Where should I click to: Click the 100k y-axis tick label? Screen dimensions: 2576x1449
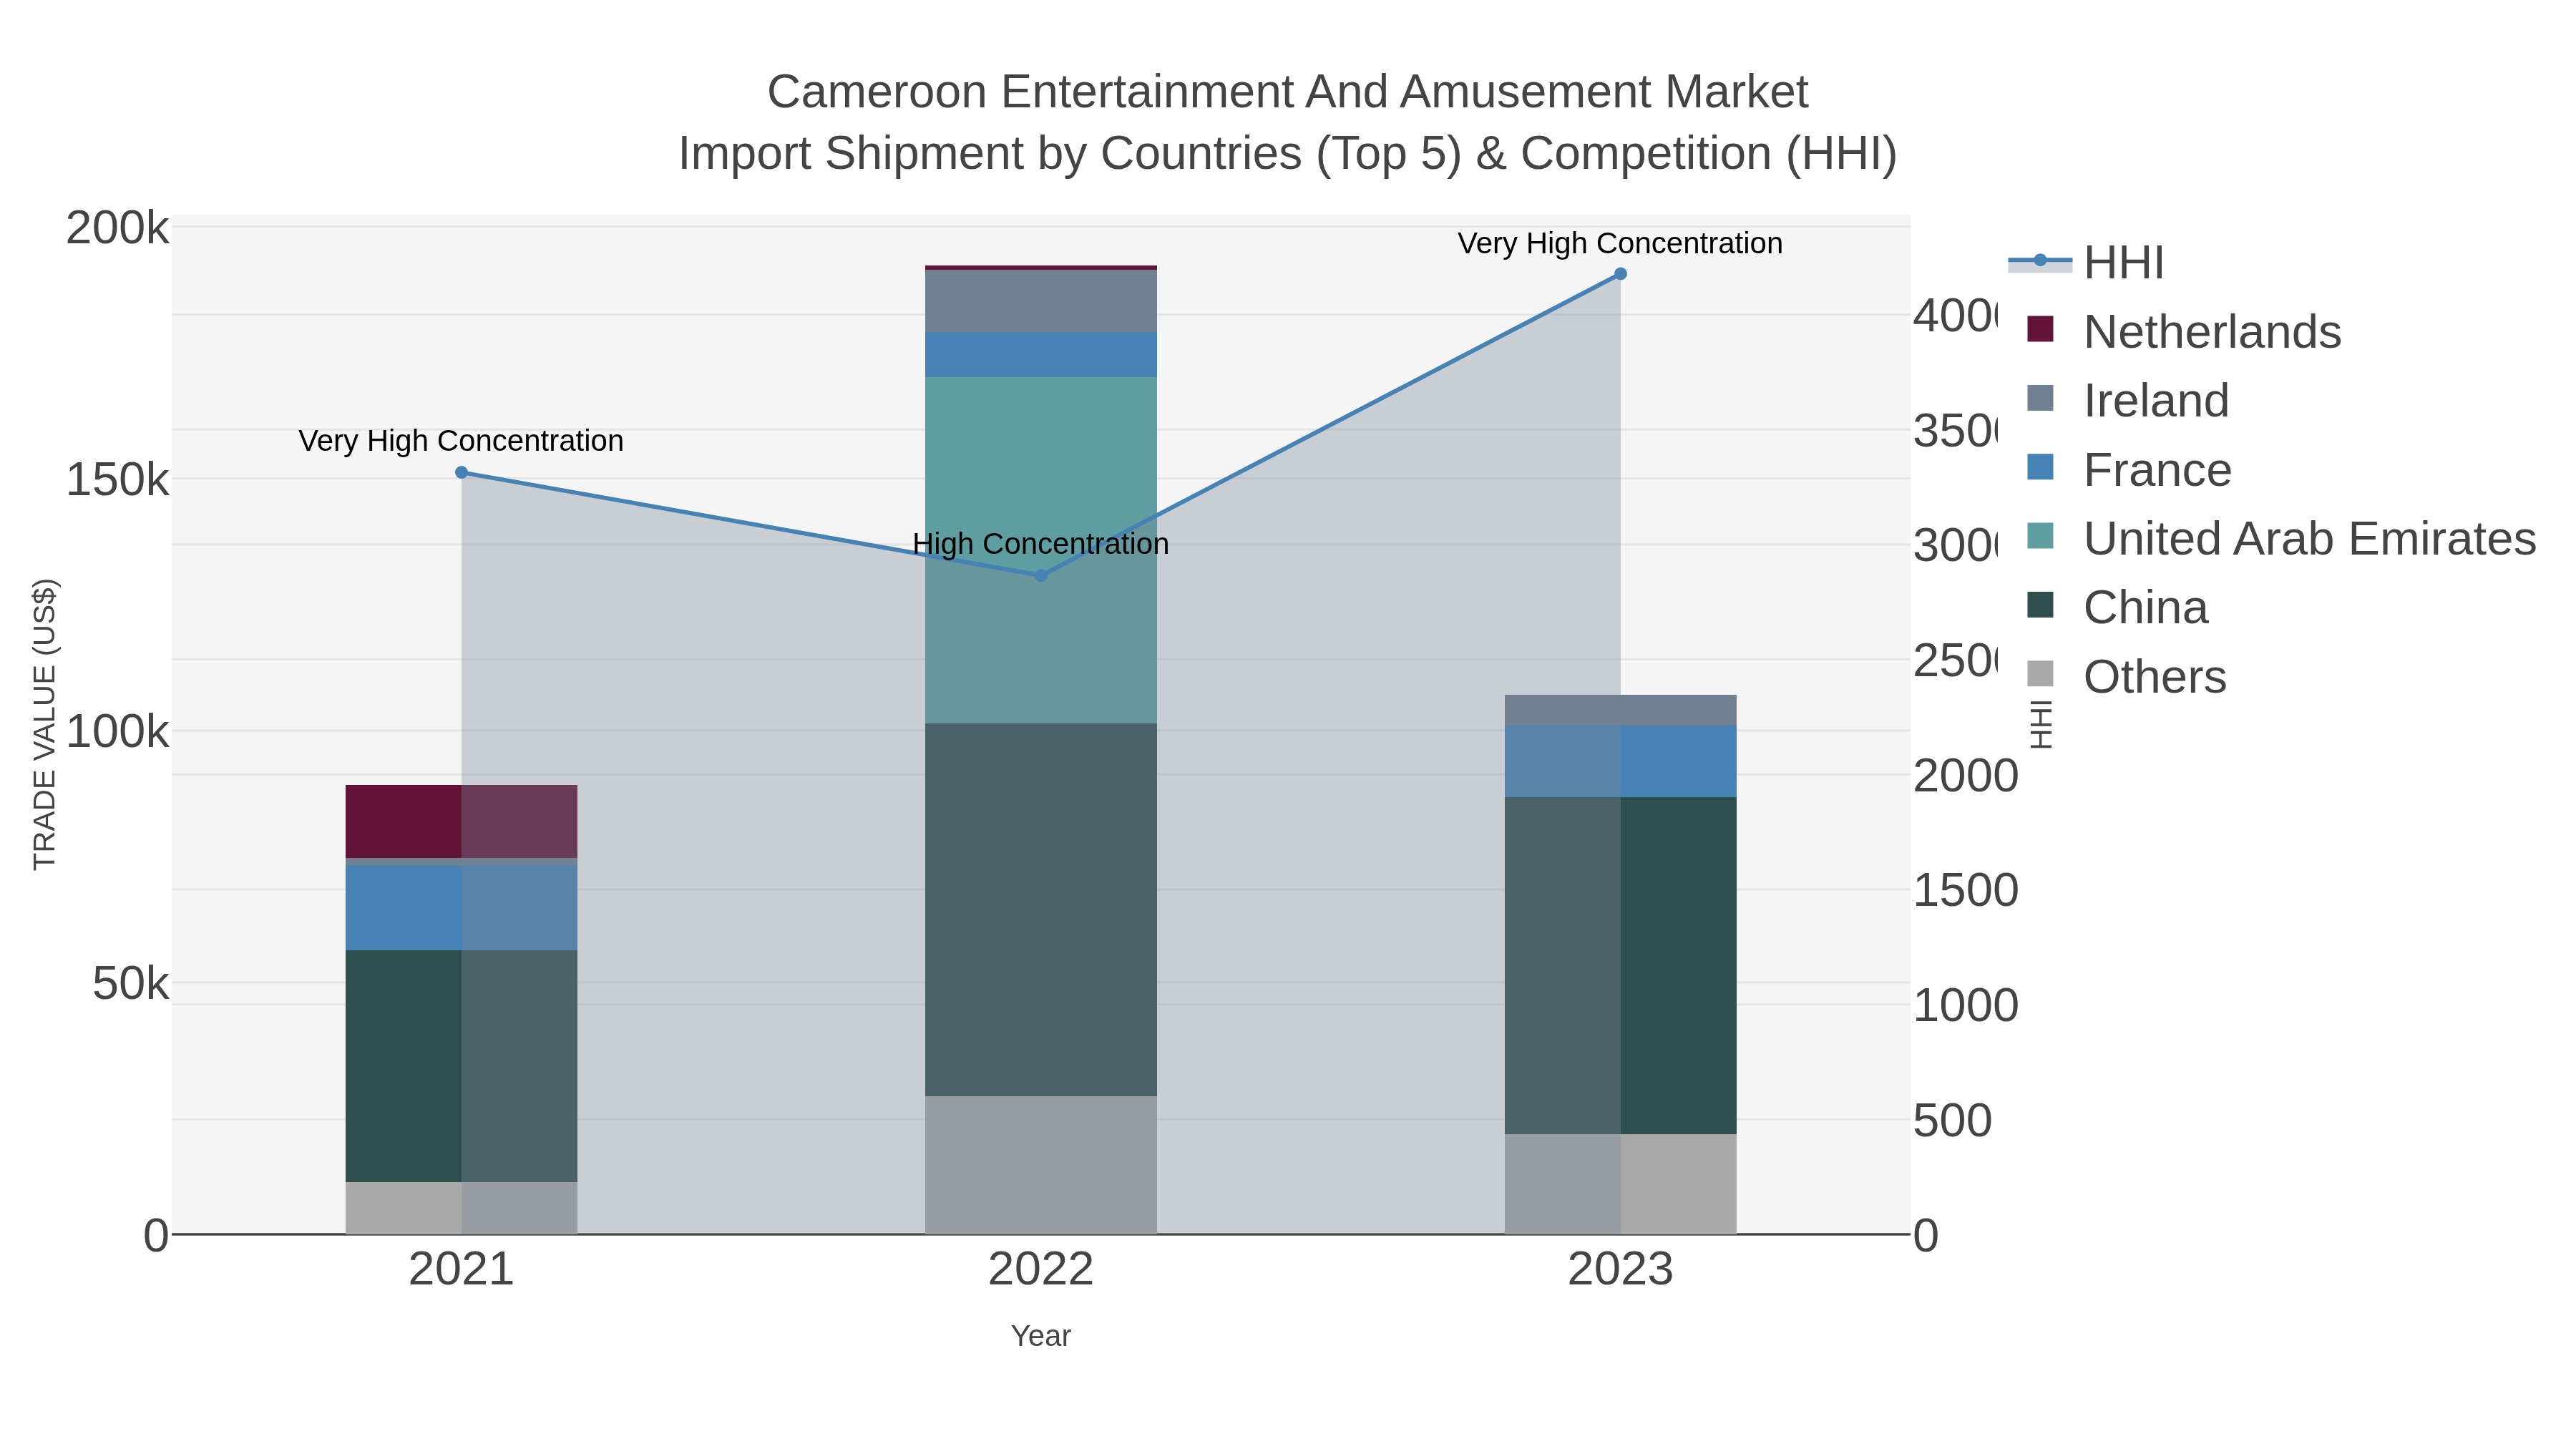(x=117, y=732)
